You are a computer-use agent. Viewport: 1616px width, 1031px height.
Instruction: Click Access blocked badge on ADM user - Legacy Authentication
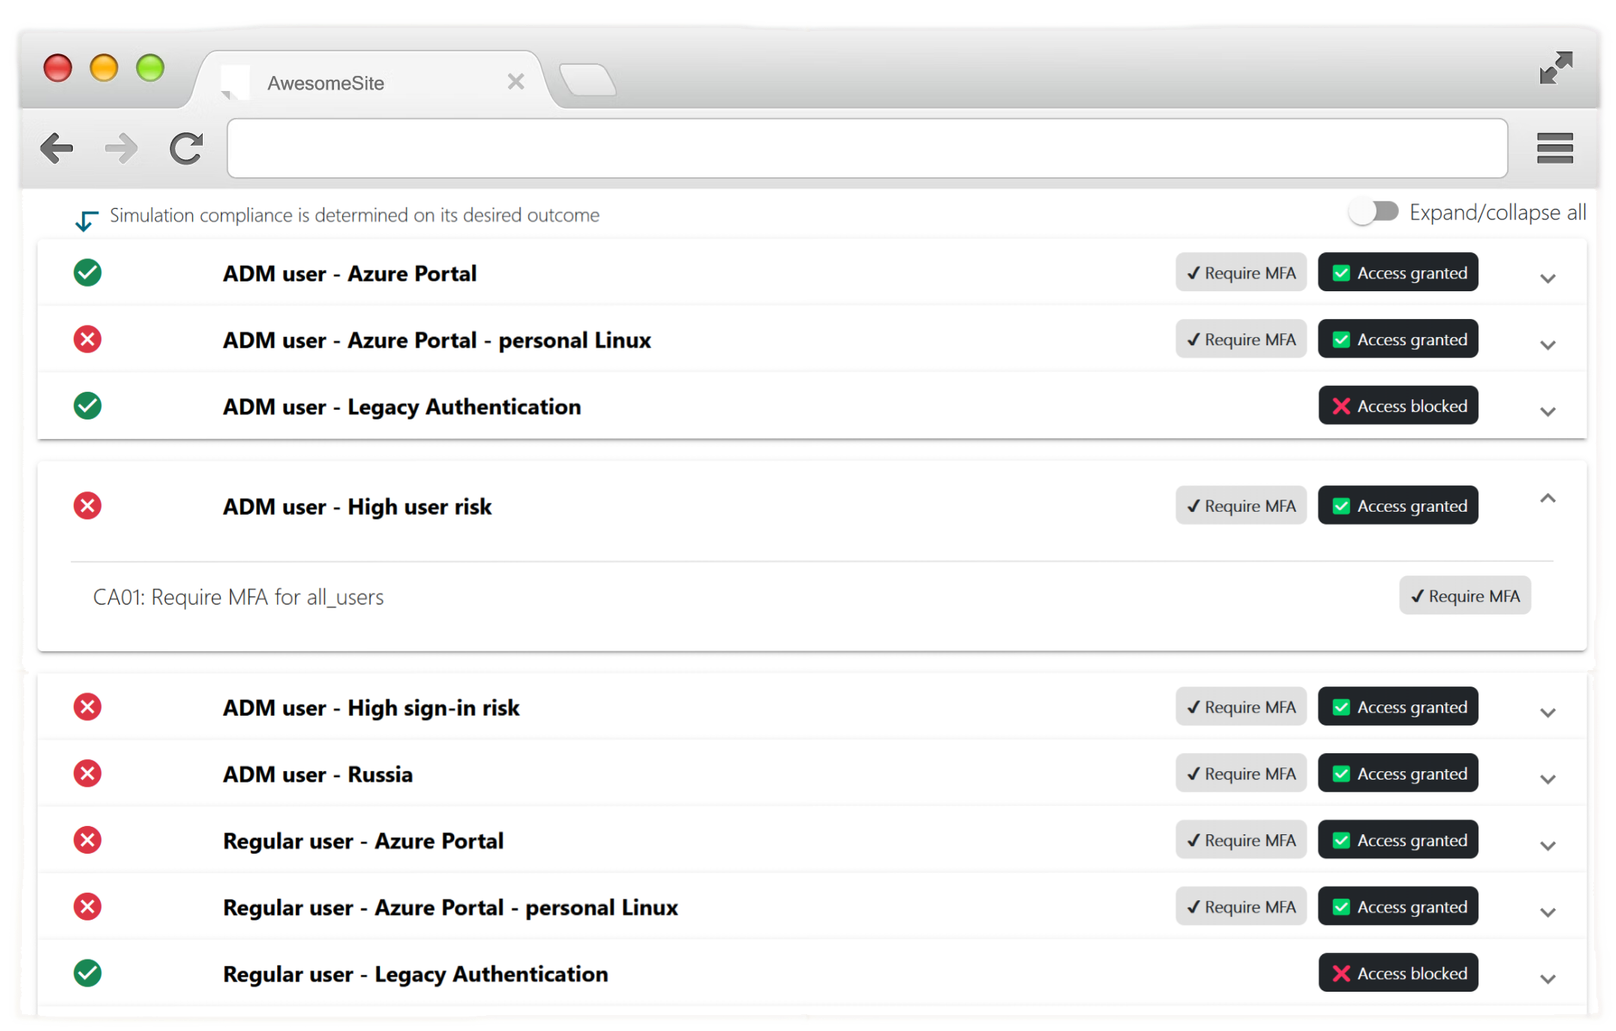pos(1397,406)
